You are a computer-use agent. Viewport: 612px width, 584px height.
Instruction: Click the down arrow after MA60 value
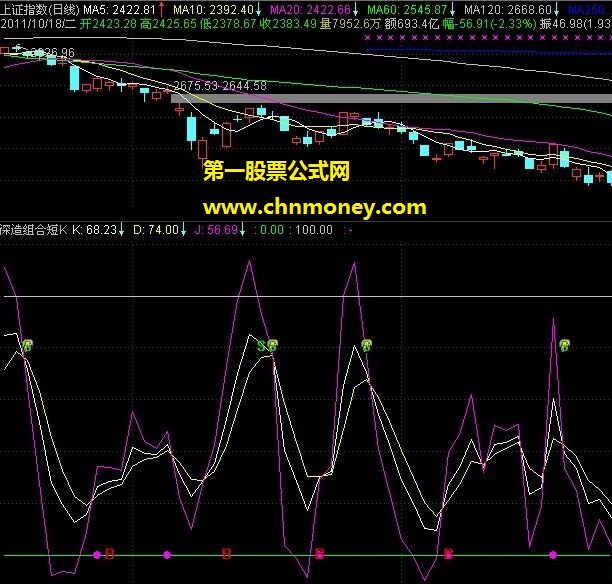point(452,9)
